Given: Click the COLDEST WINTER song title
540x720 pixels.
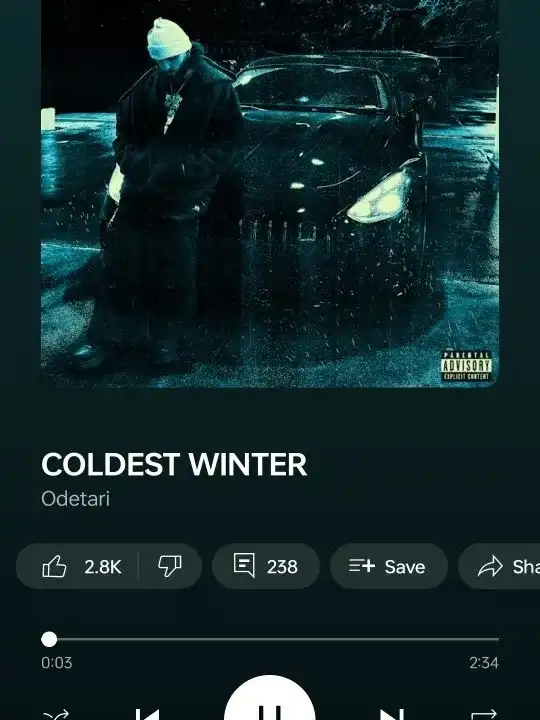Looking at the screenshot, I should coord(174,464).
